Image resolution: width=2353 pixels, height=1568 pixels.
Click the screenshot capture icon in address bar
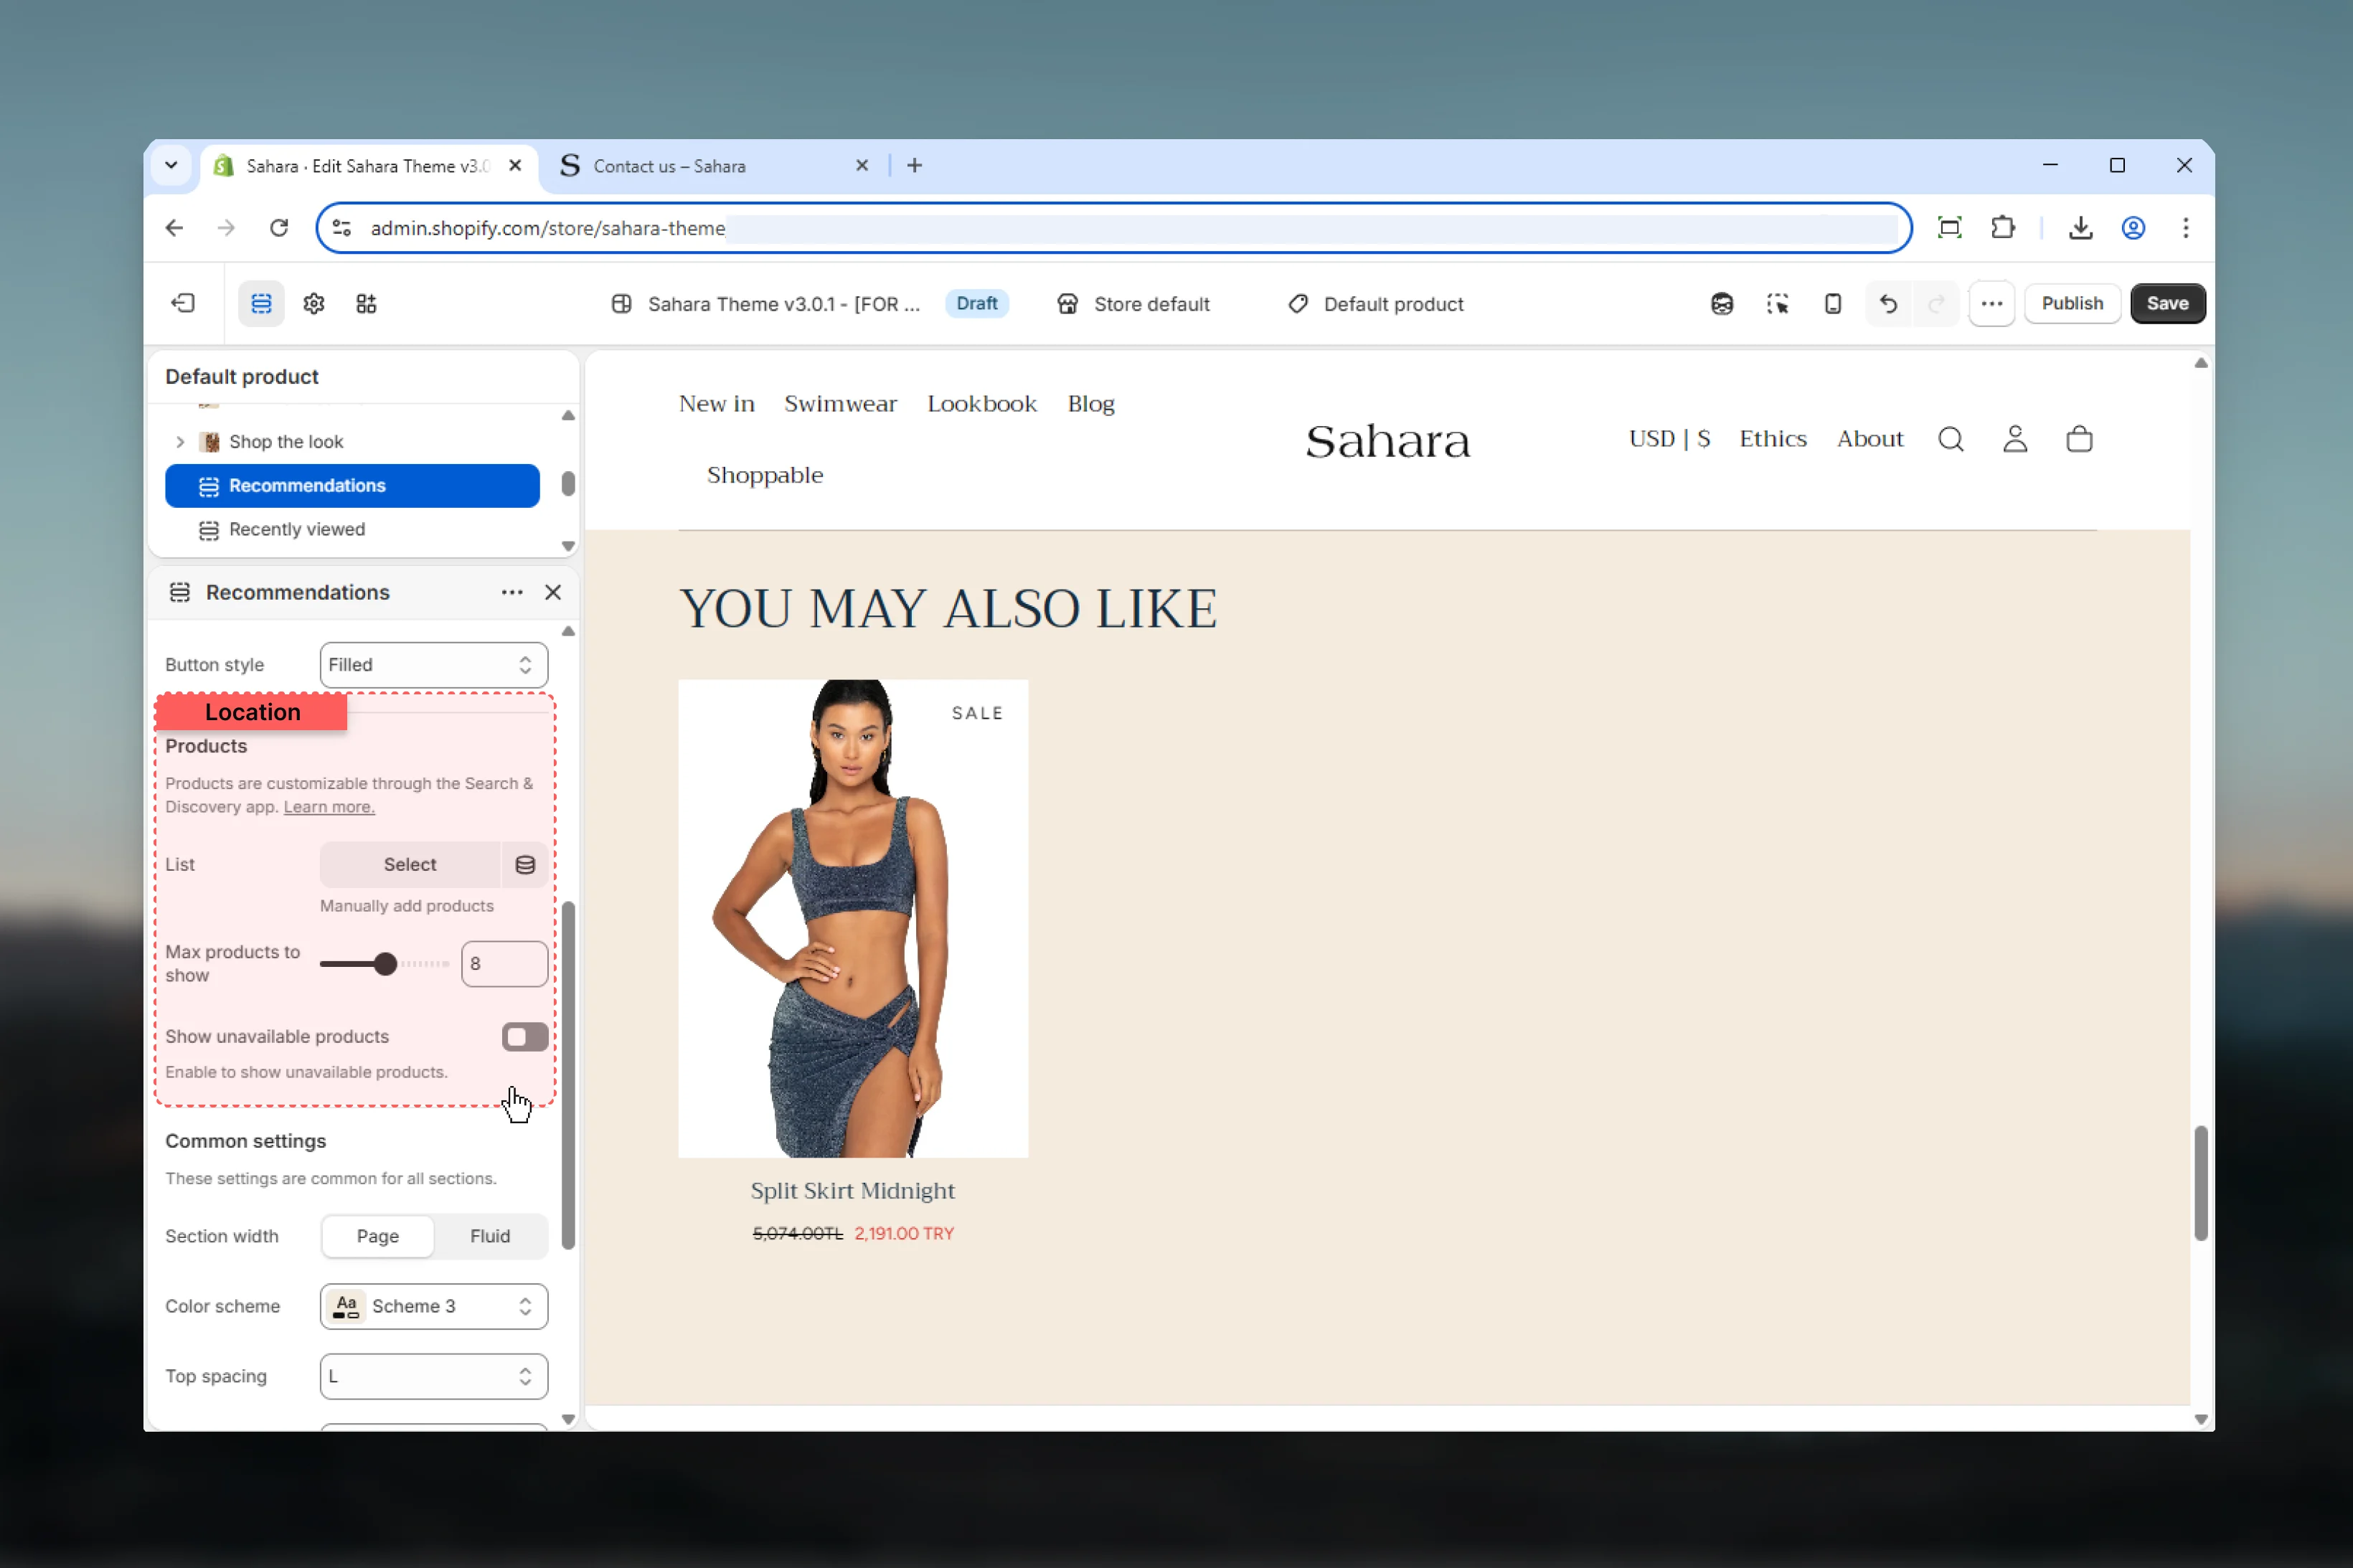tap(1949, 228)
